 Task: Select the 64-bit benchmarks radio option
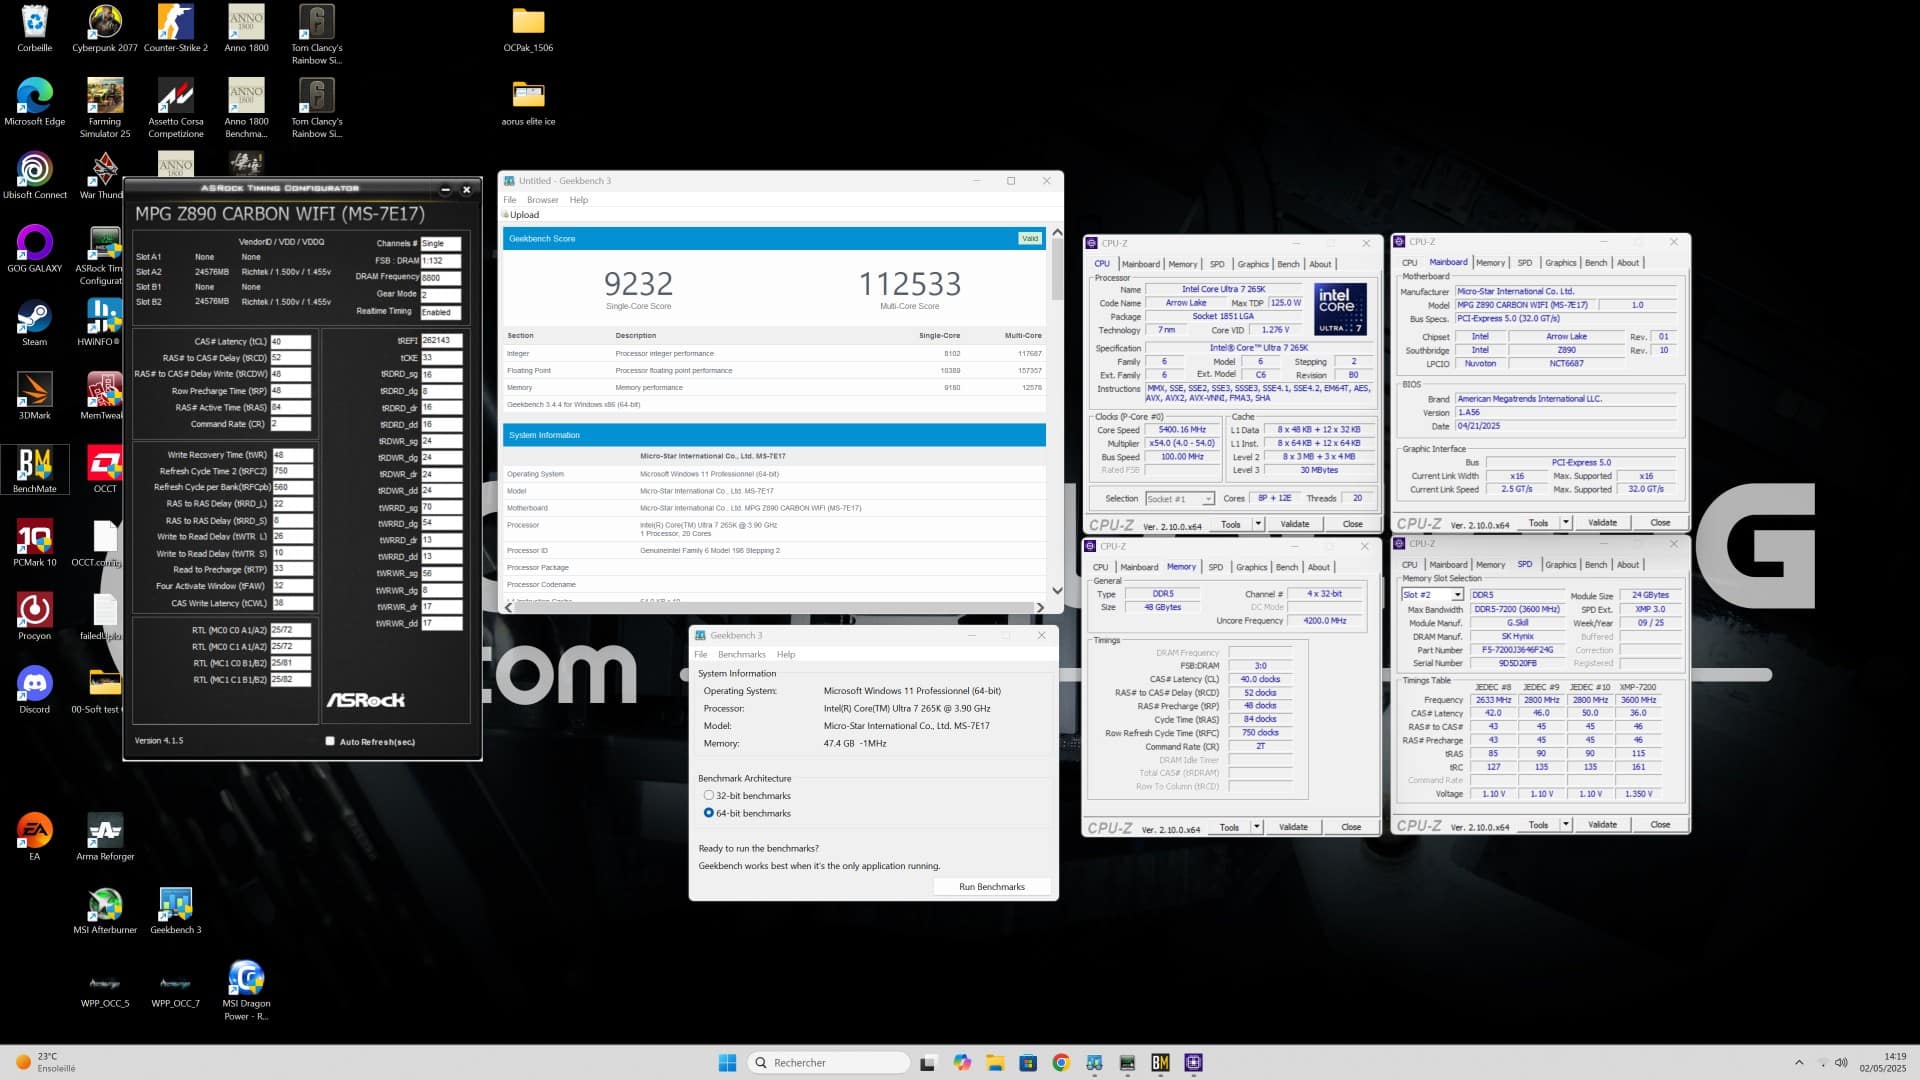click(x=709, y=813)
